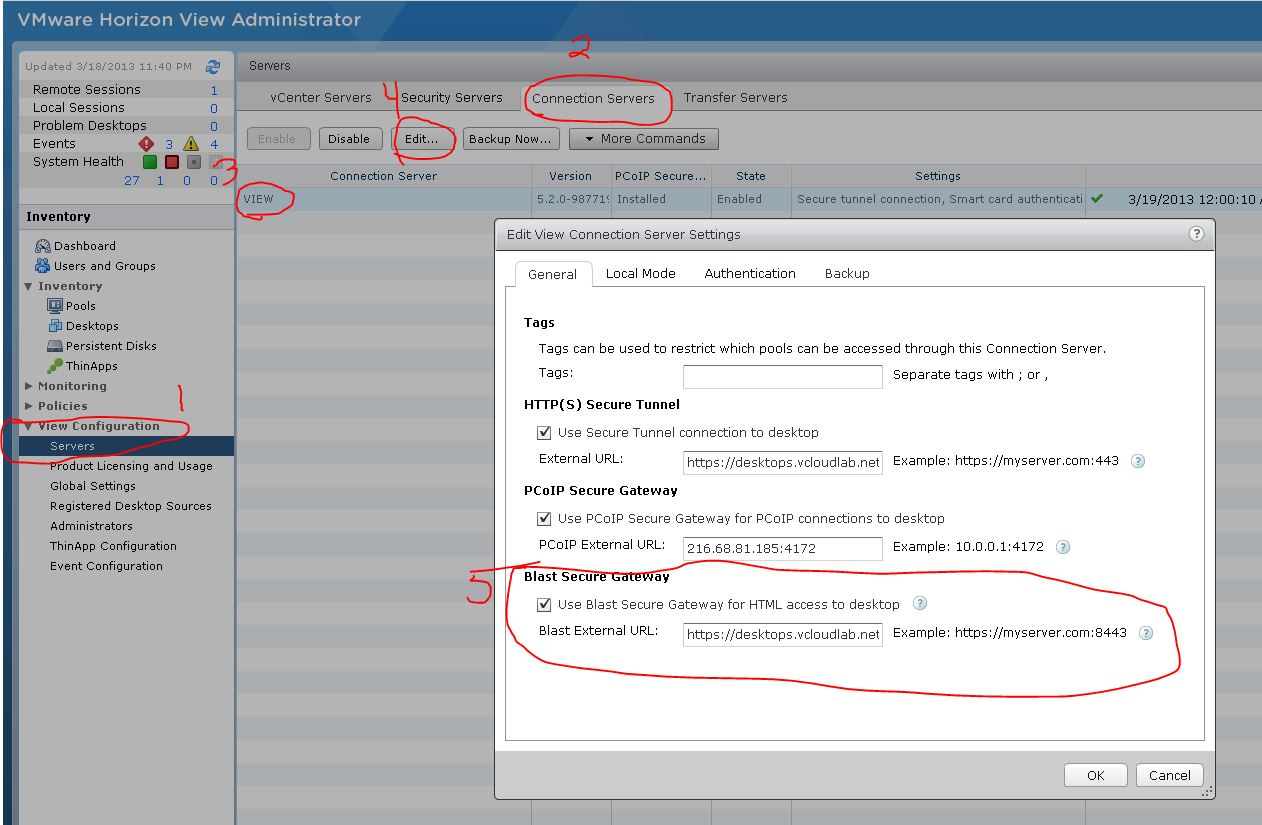Image resolution: width=1262 pixels, height=825 pixels.
Task: Sort by the Version column header
Action: 571,176
